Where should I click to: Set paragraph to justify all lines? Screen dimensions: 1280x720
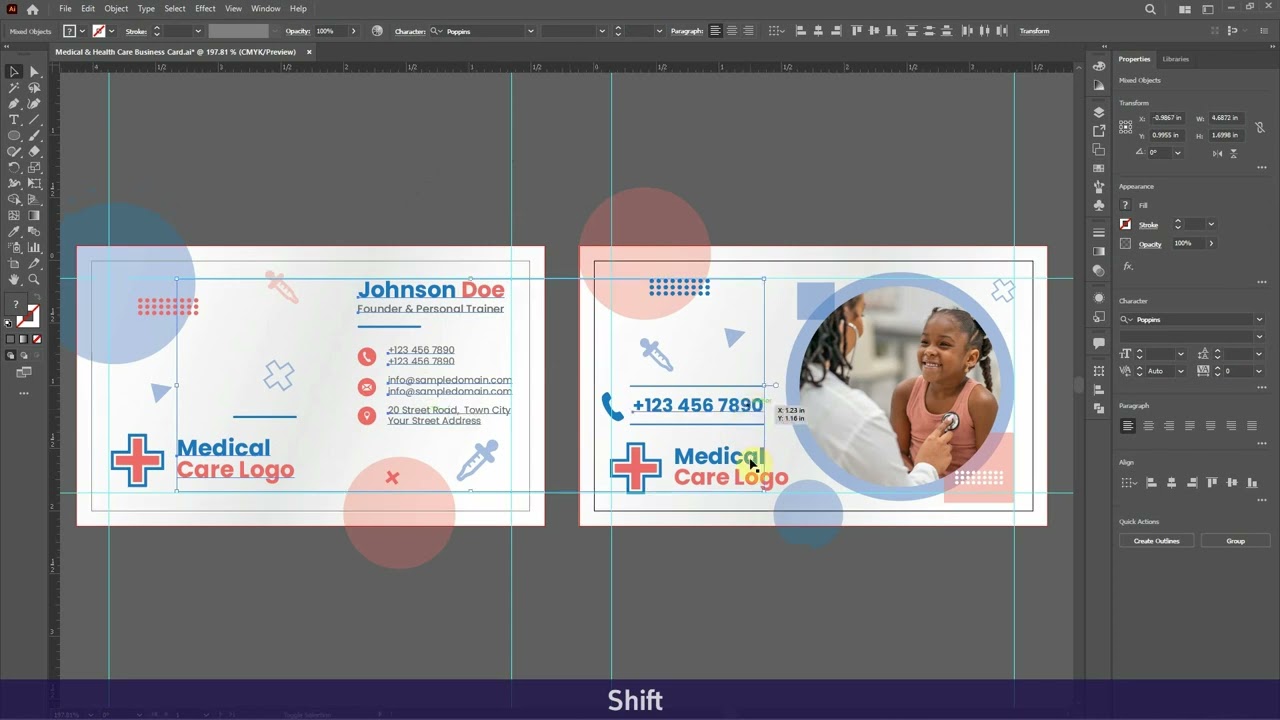(1251, 426)
